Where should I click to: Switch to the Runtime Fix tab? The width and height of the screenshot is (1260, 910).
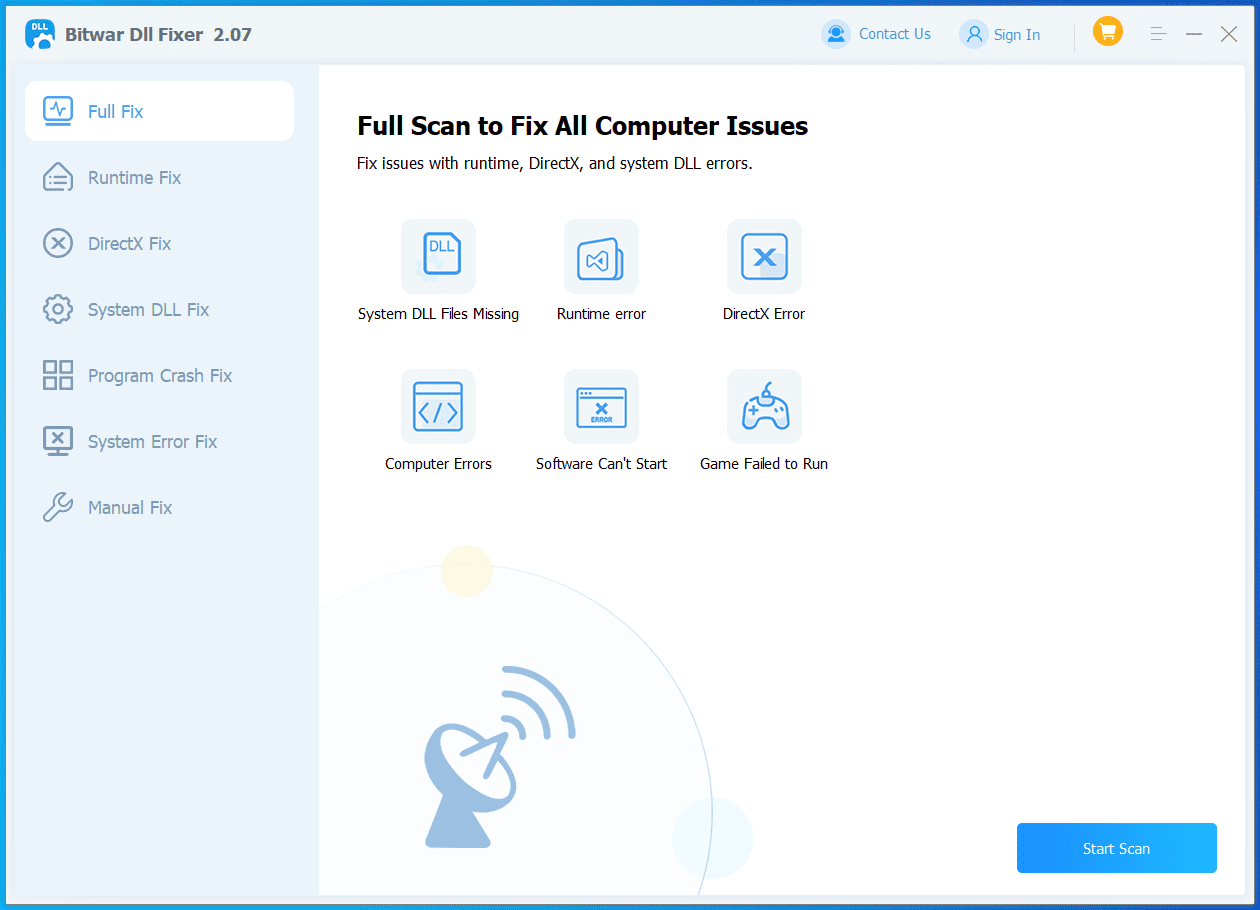[x=160, y=177]
